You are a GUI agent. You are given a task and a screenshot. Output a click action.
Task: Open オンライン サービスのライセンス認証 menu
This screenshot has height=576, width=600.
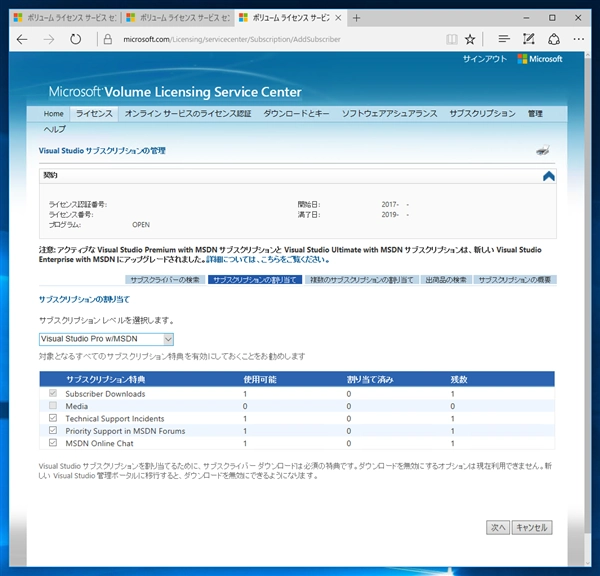pos(188,114)
